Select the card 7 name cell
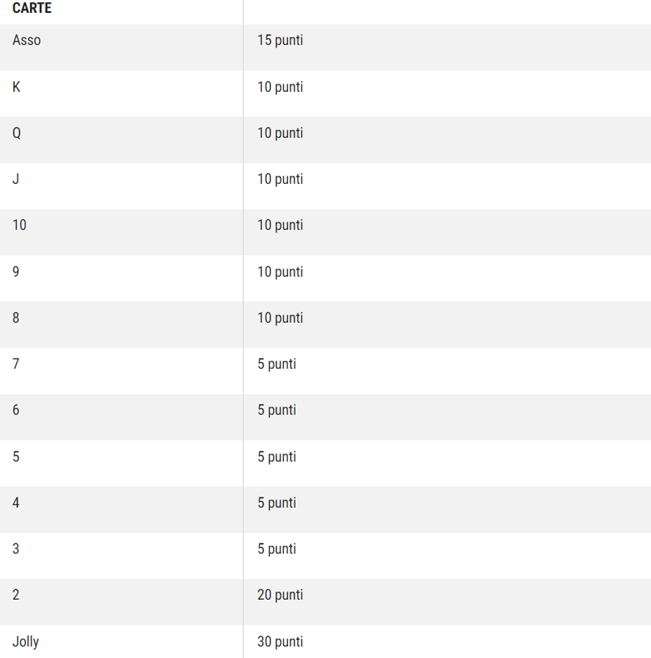Image resolution: width=651 pixels, height=658 pixels. pyautogui.click(x=16, y=364)
